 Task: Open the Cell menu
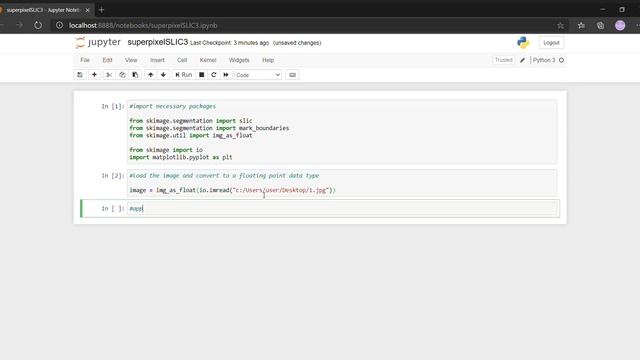click(182, 60)
